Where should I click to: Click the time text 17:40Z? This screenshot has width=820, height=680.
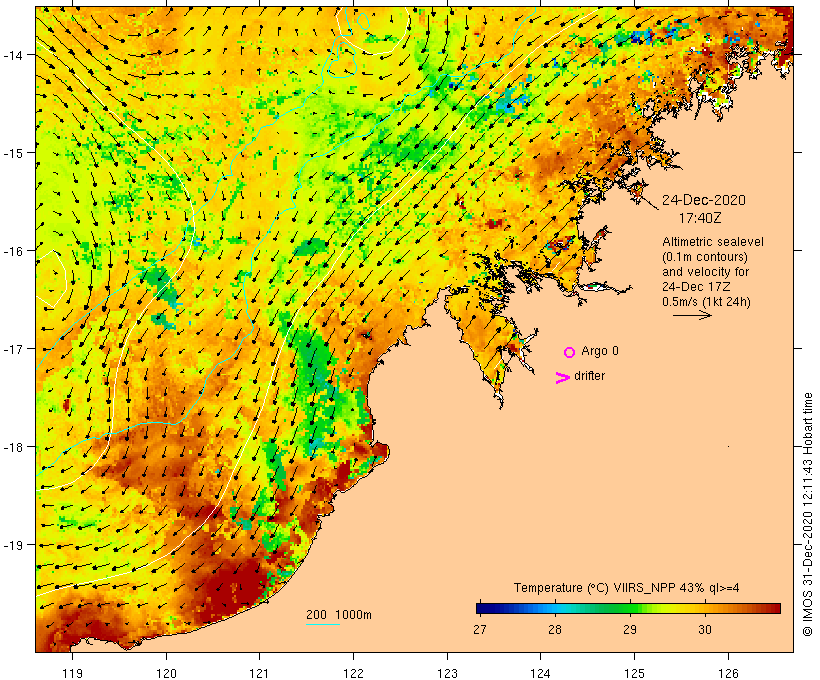[700, 218]
